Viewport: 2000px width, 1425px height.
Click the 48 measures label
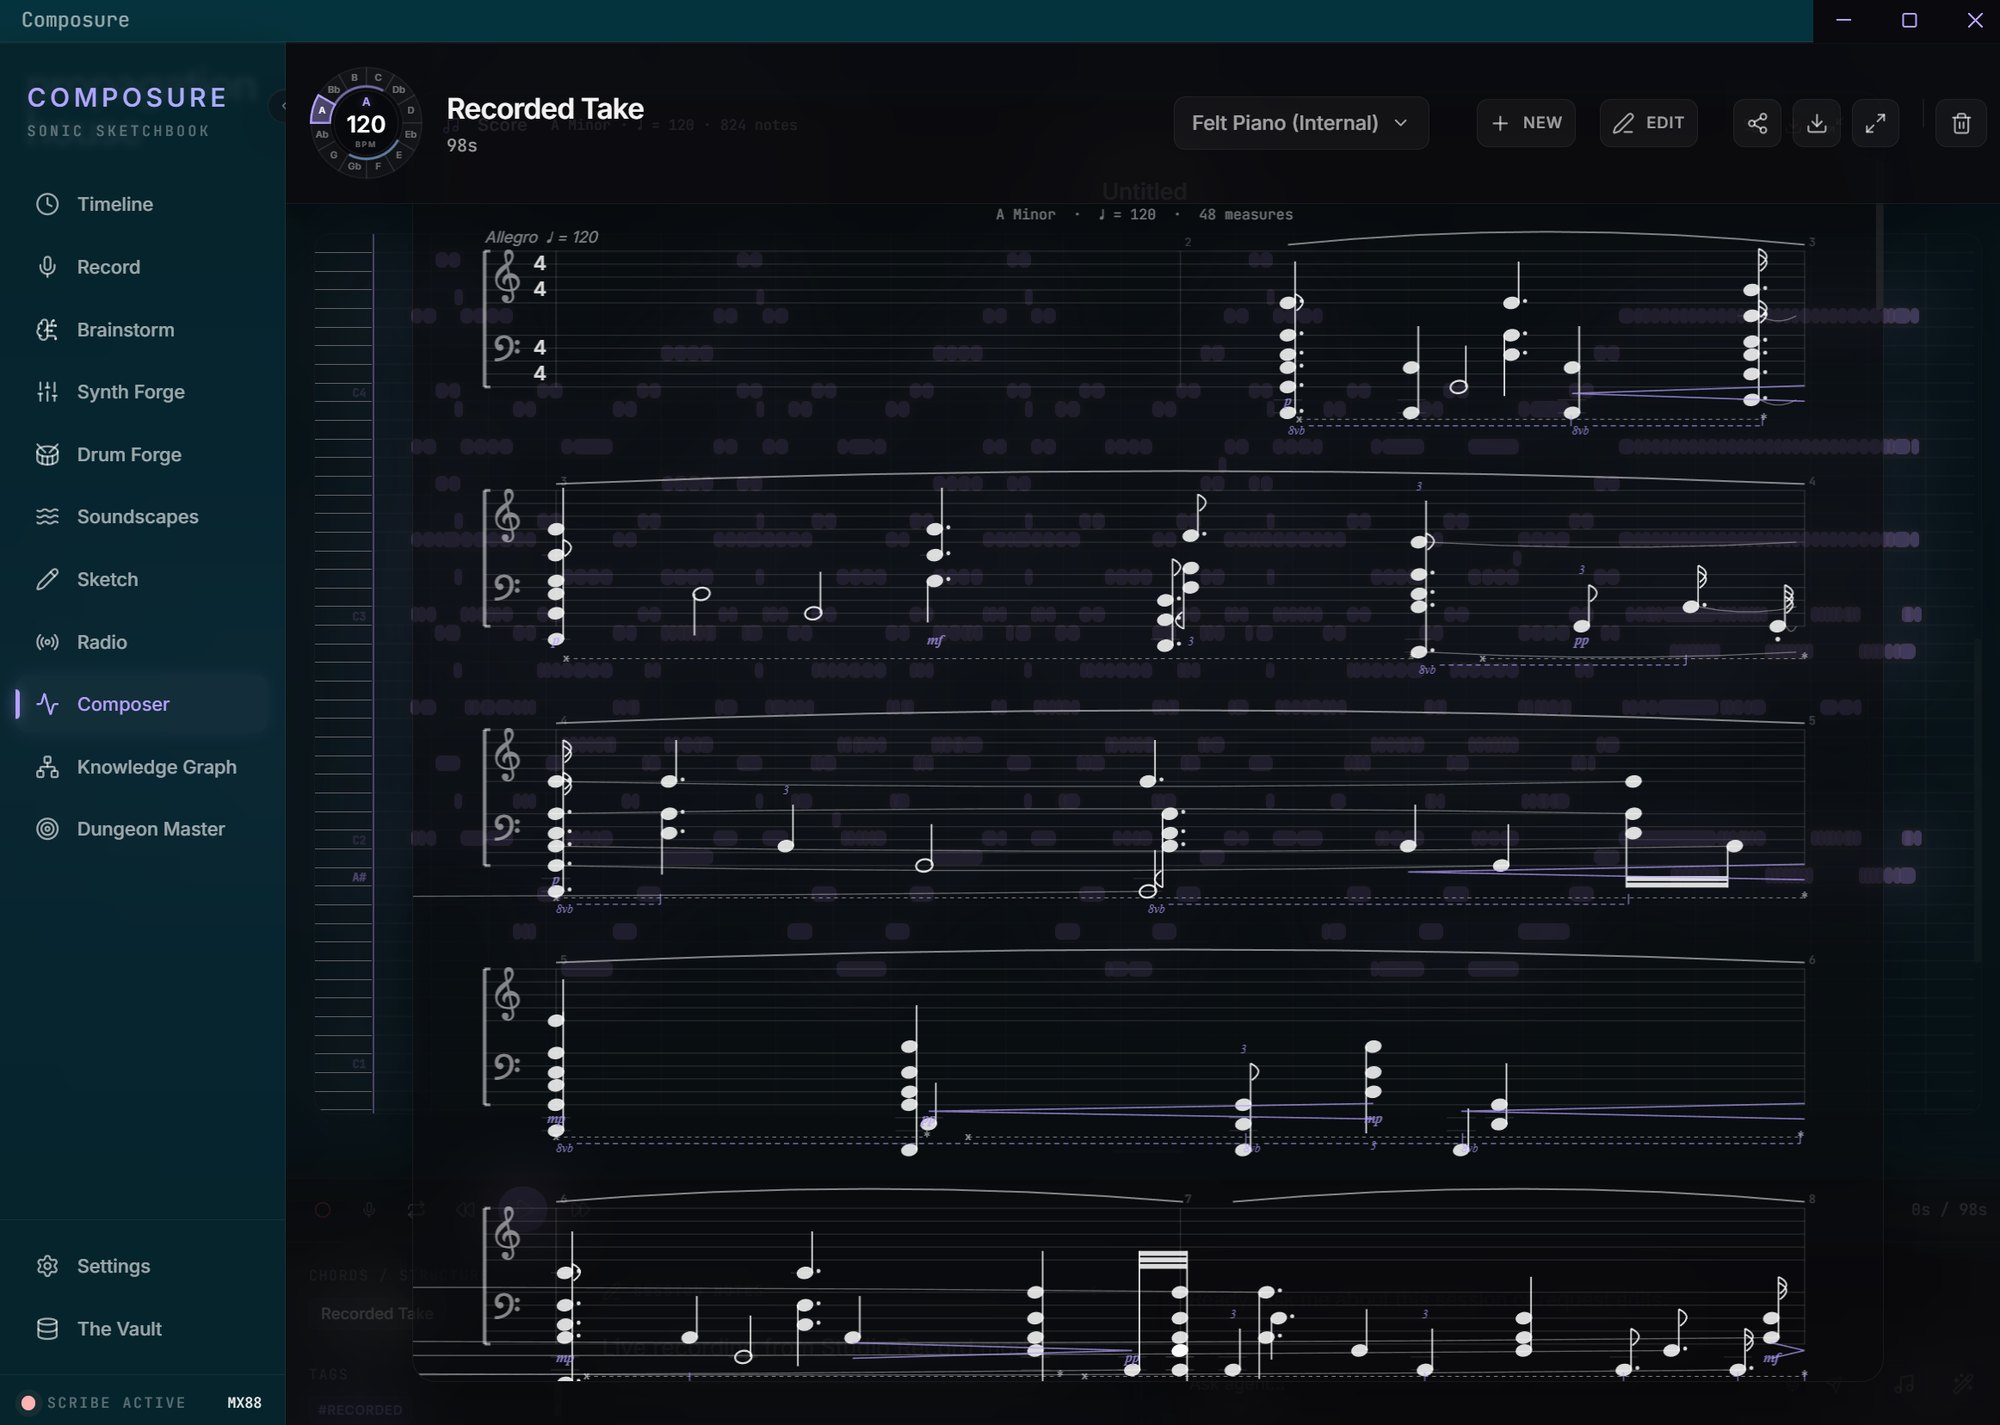point(1245,215)
